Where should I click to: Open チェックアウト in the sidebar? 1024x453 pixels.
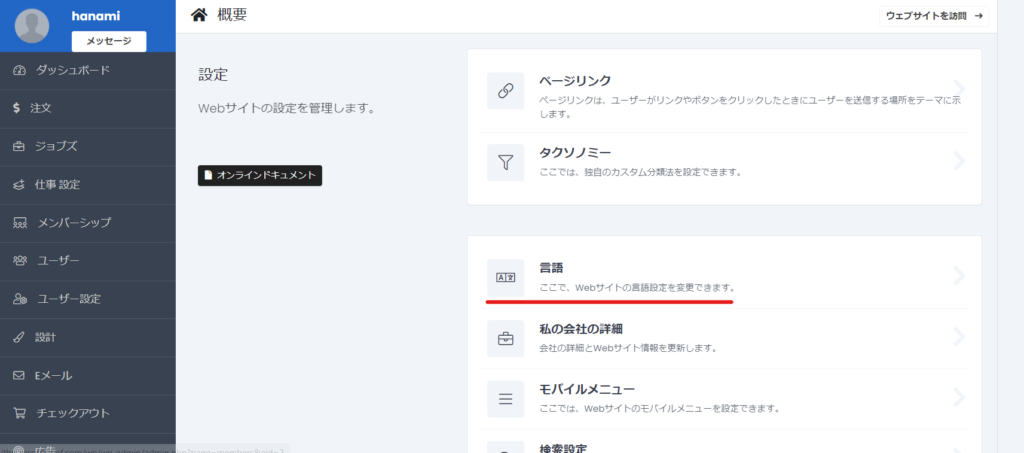click(72, 413)
